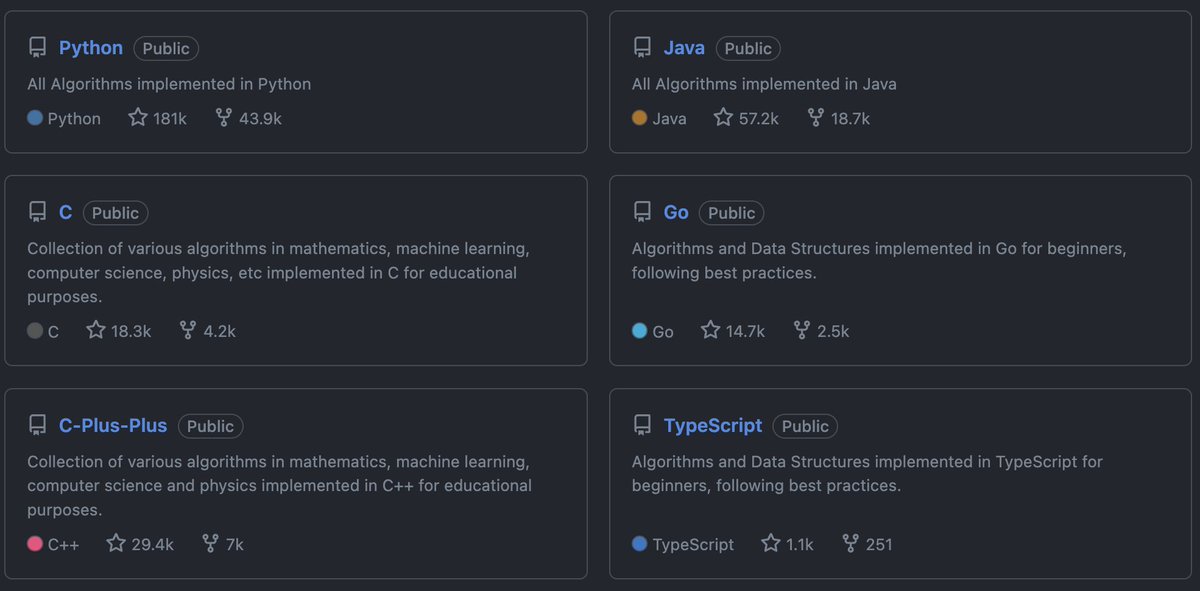View stargazers of the Java repo (57.2k)
Viewport: 1200px width, 591px height.
pyautogui.click(x=746, y=118)
